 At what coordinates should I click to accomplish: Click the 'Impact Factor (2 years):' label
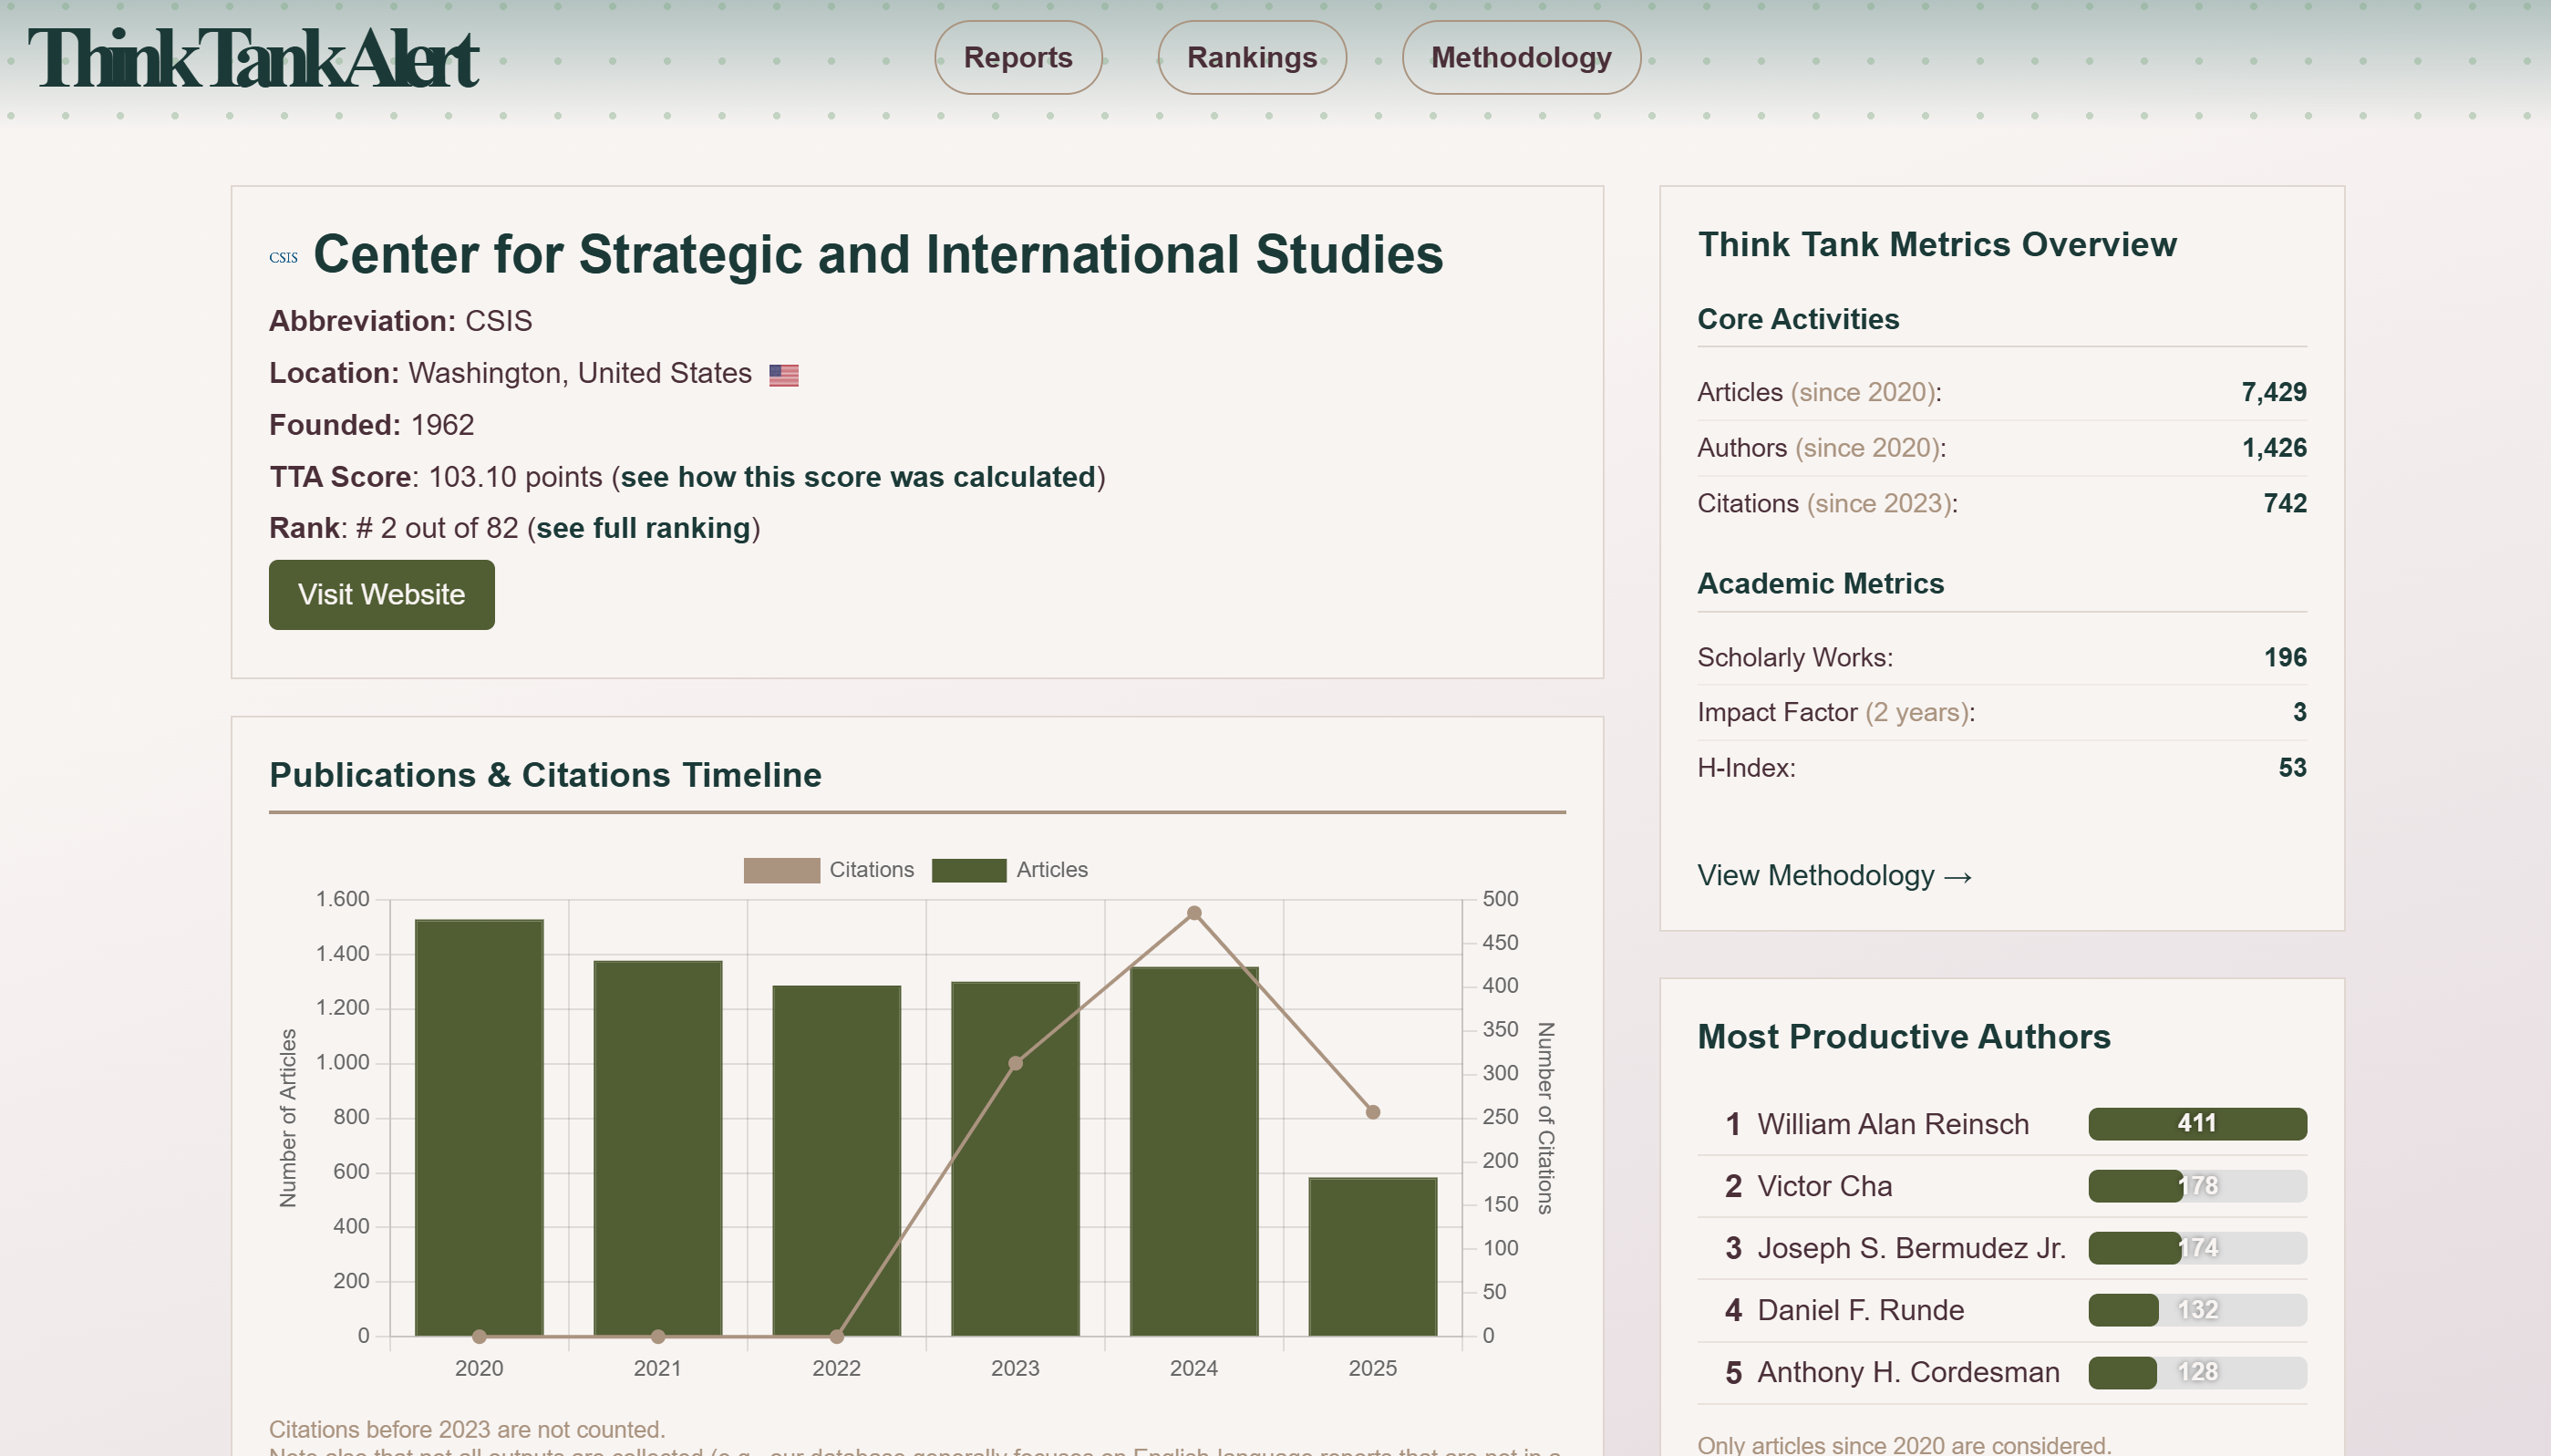(x=1836, y=712)
